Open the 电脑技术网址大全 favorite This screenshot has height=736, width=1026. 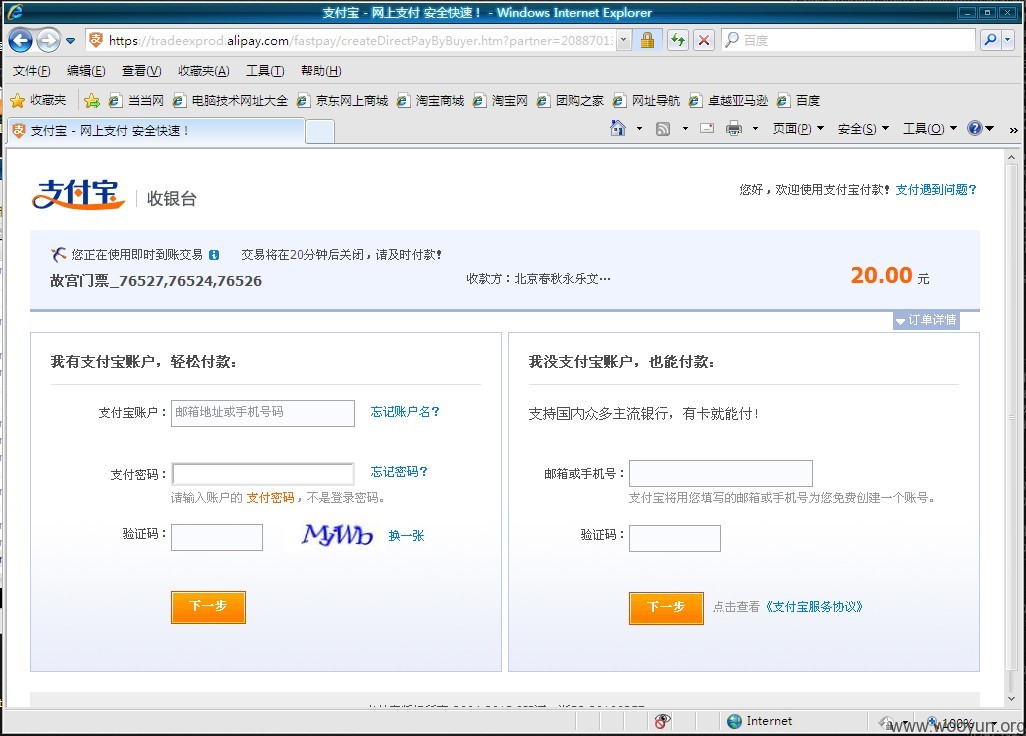click(230, 100)
